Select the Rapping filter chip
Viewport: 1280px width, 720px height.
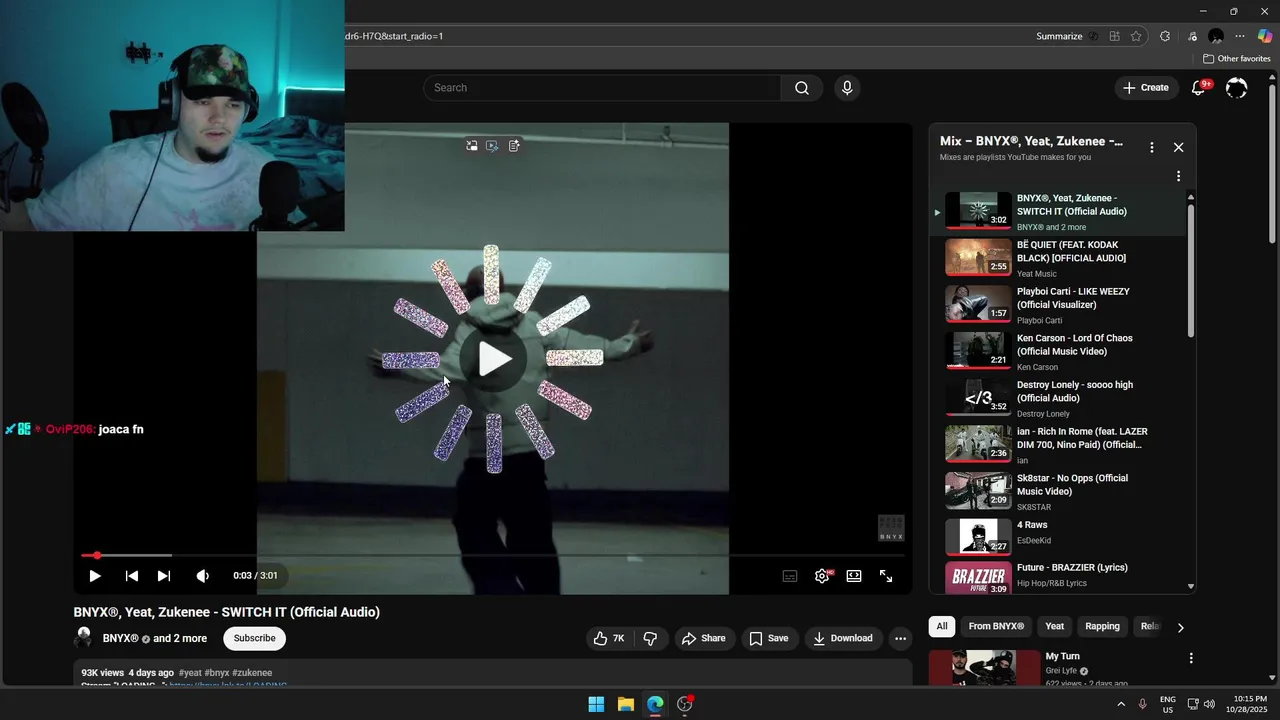1102,626
